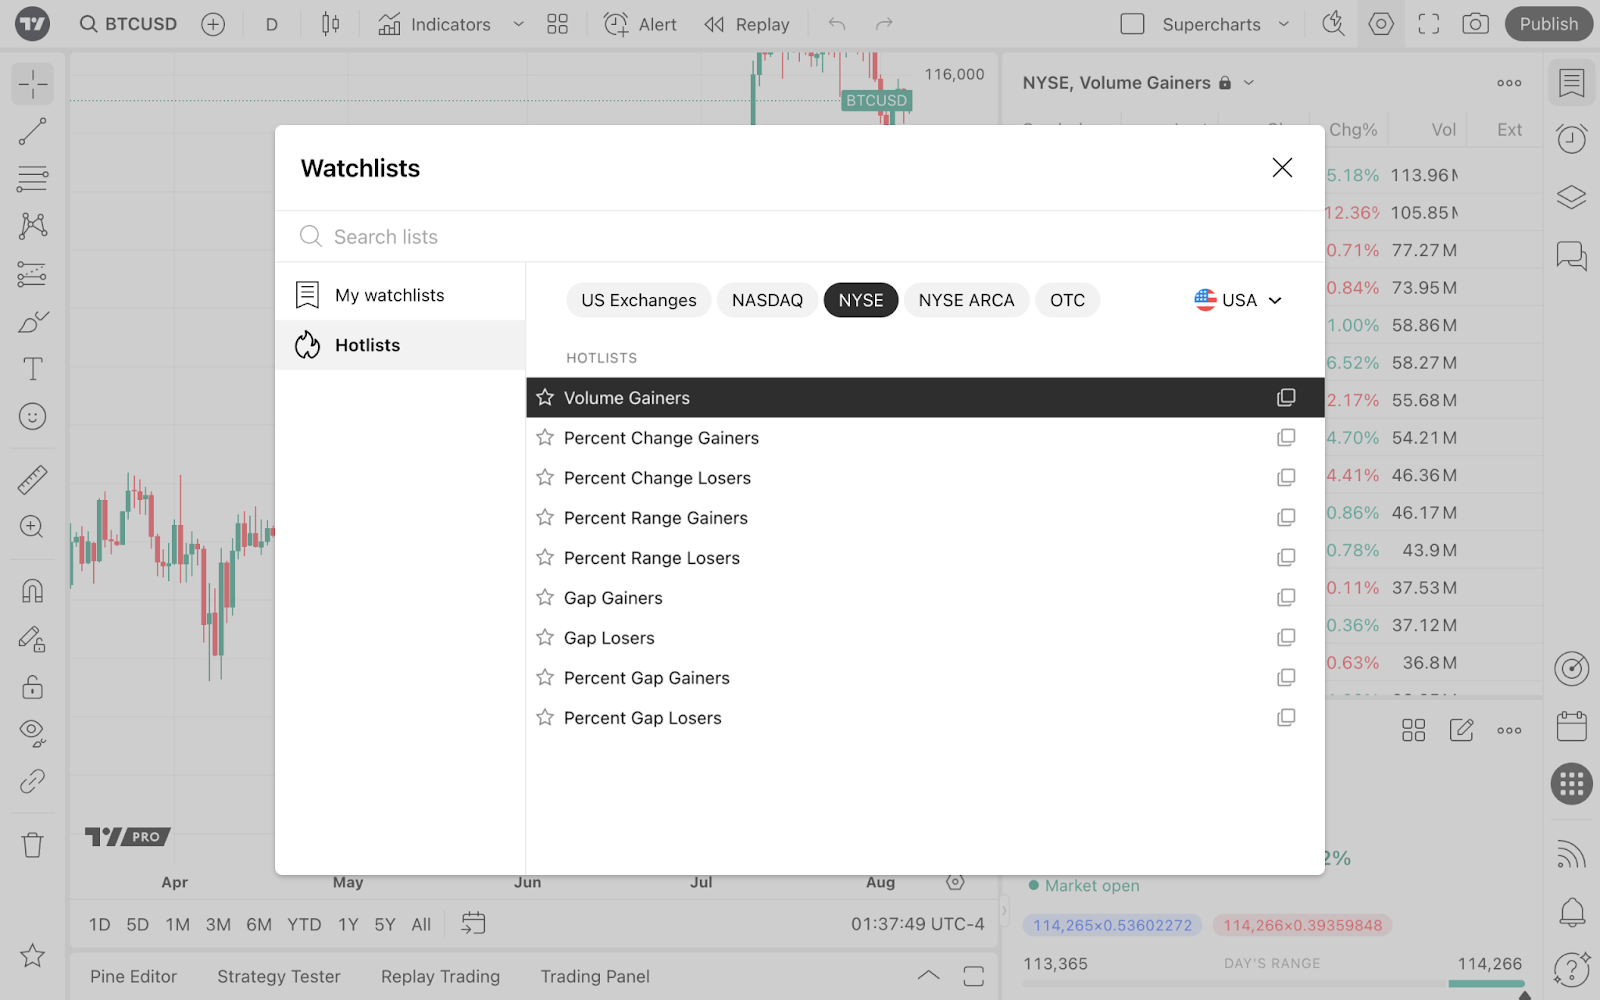Select the crosshair cursor tool
The image size is (1600, 1000).
coord(33,84)
